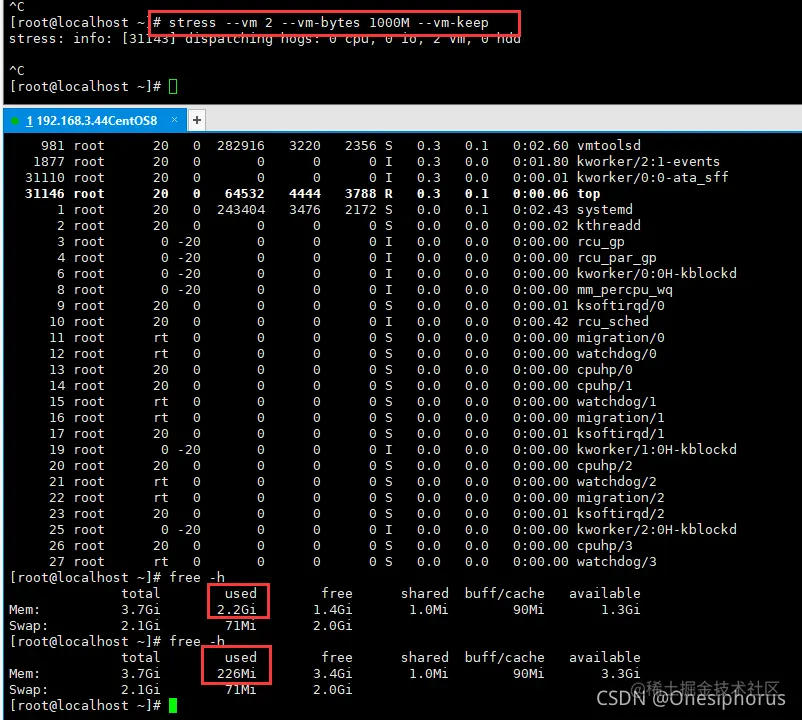Select the kworker/2:1-events process row
This screenshot has height=720, width=802.
(x=376, y=162)
